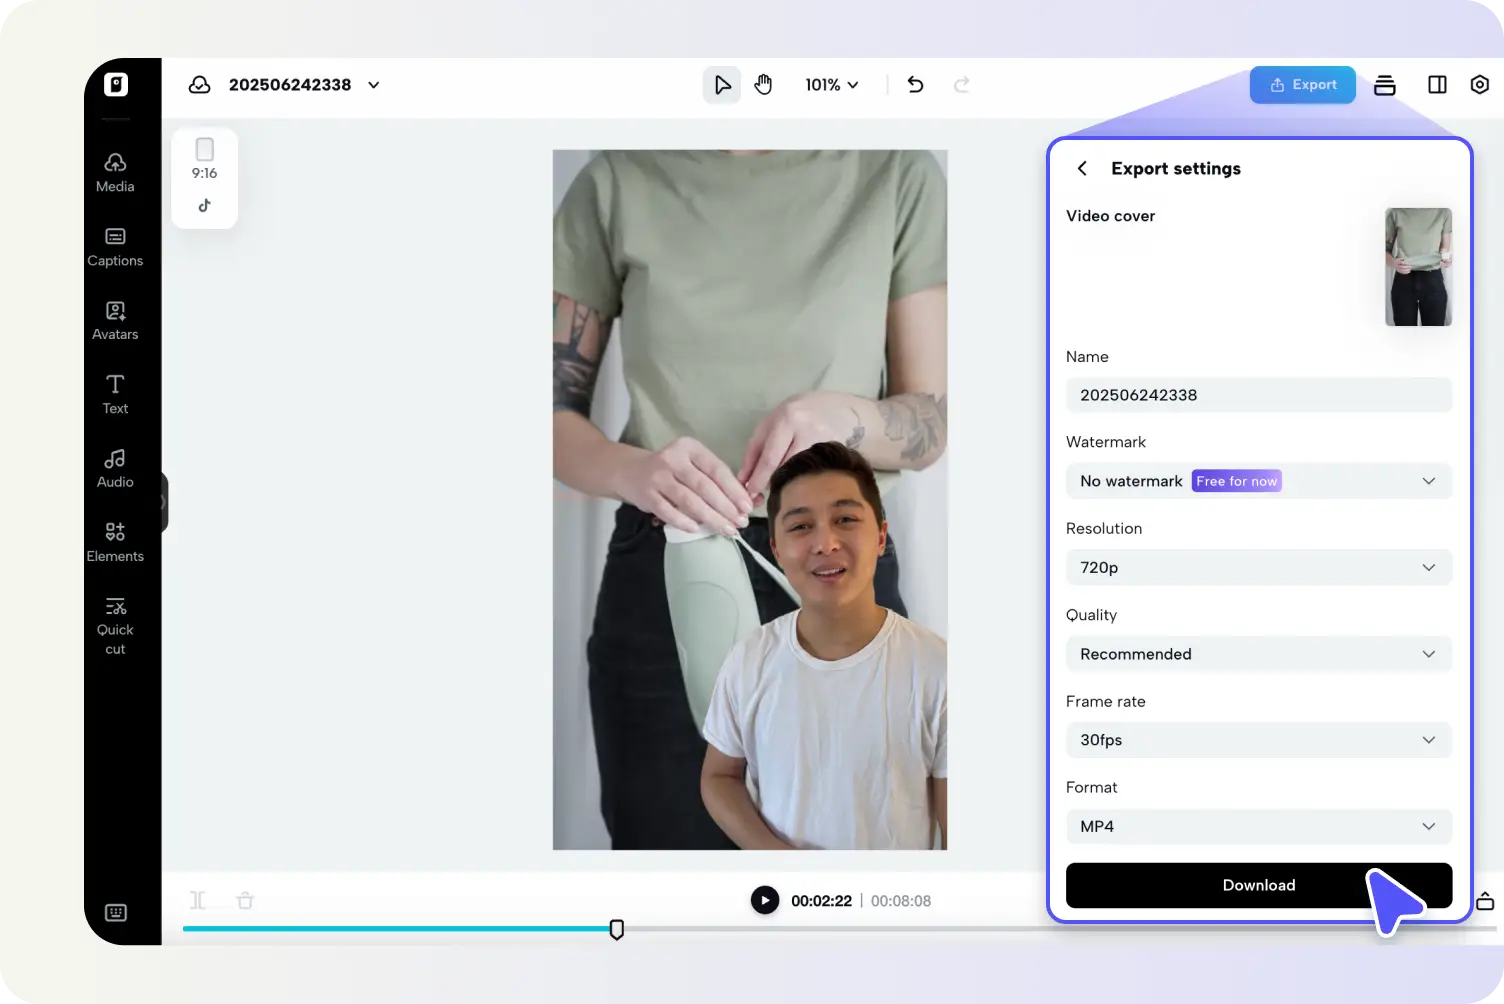Click the split clip icon above the timeline

tap(198, 900)
